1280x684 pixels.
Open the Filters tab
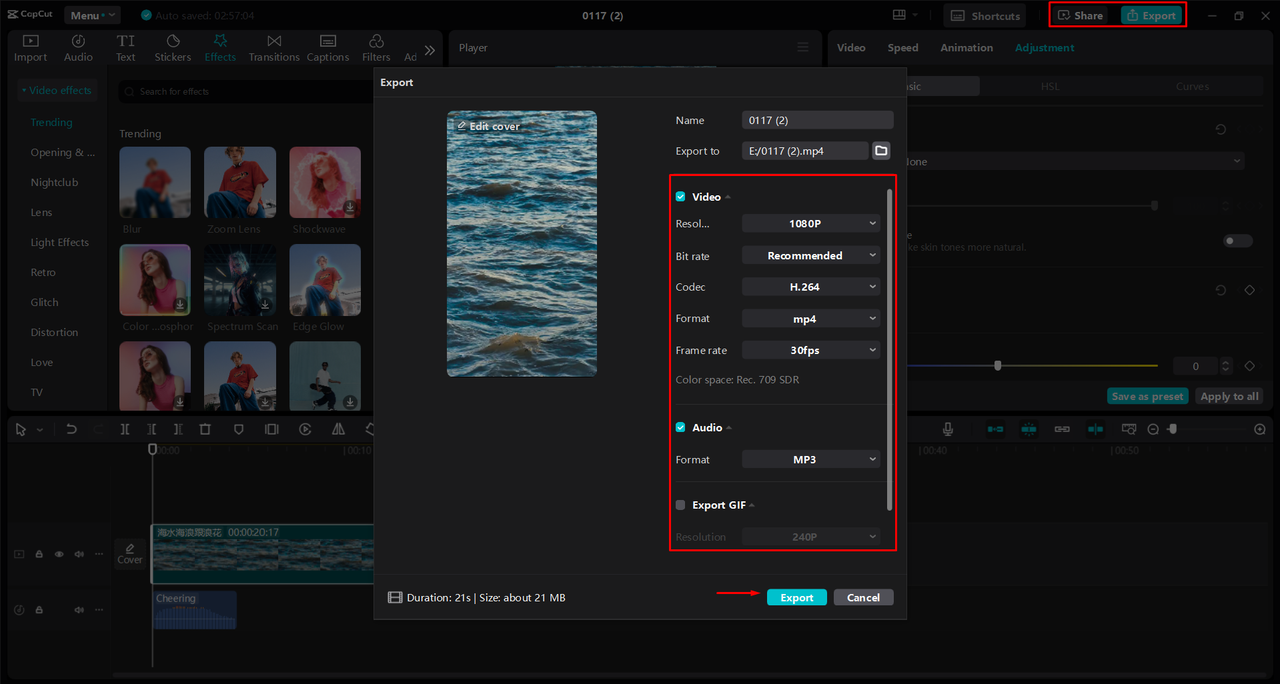[376, 48]
